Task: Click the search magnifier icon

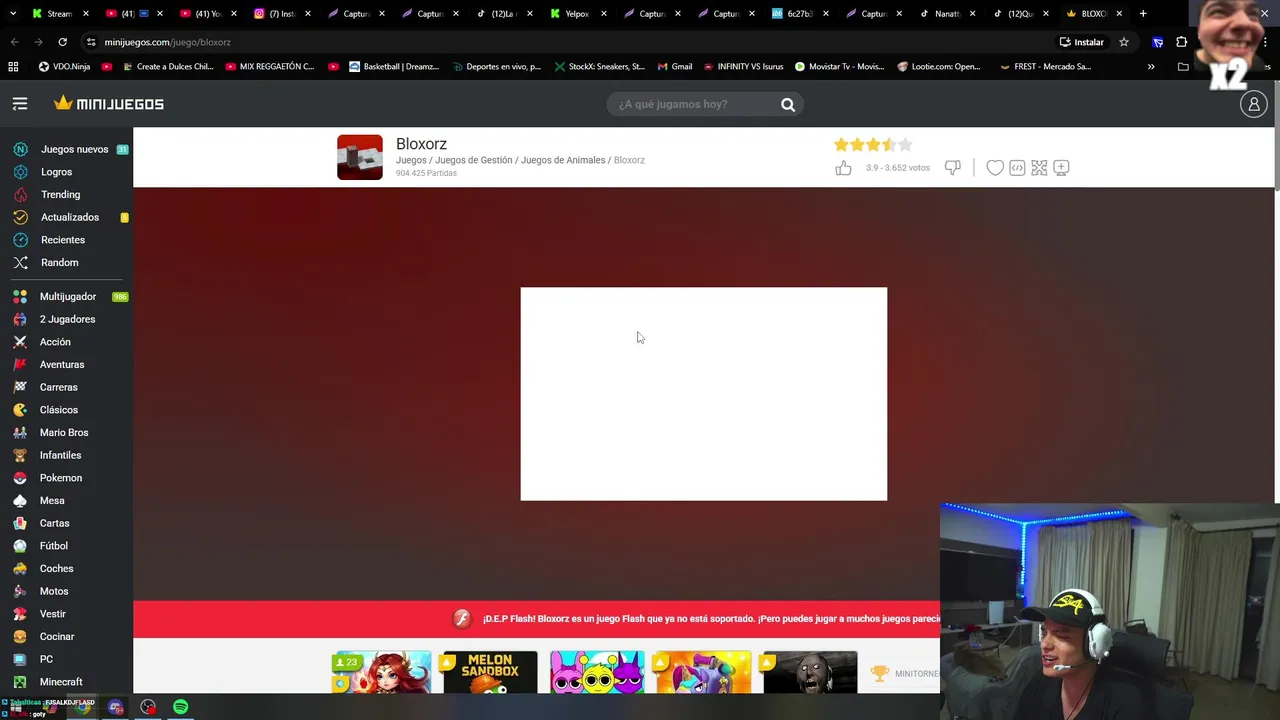Action: [x=788, y=104]
